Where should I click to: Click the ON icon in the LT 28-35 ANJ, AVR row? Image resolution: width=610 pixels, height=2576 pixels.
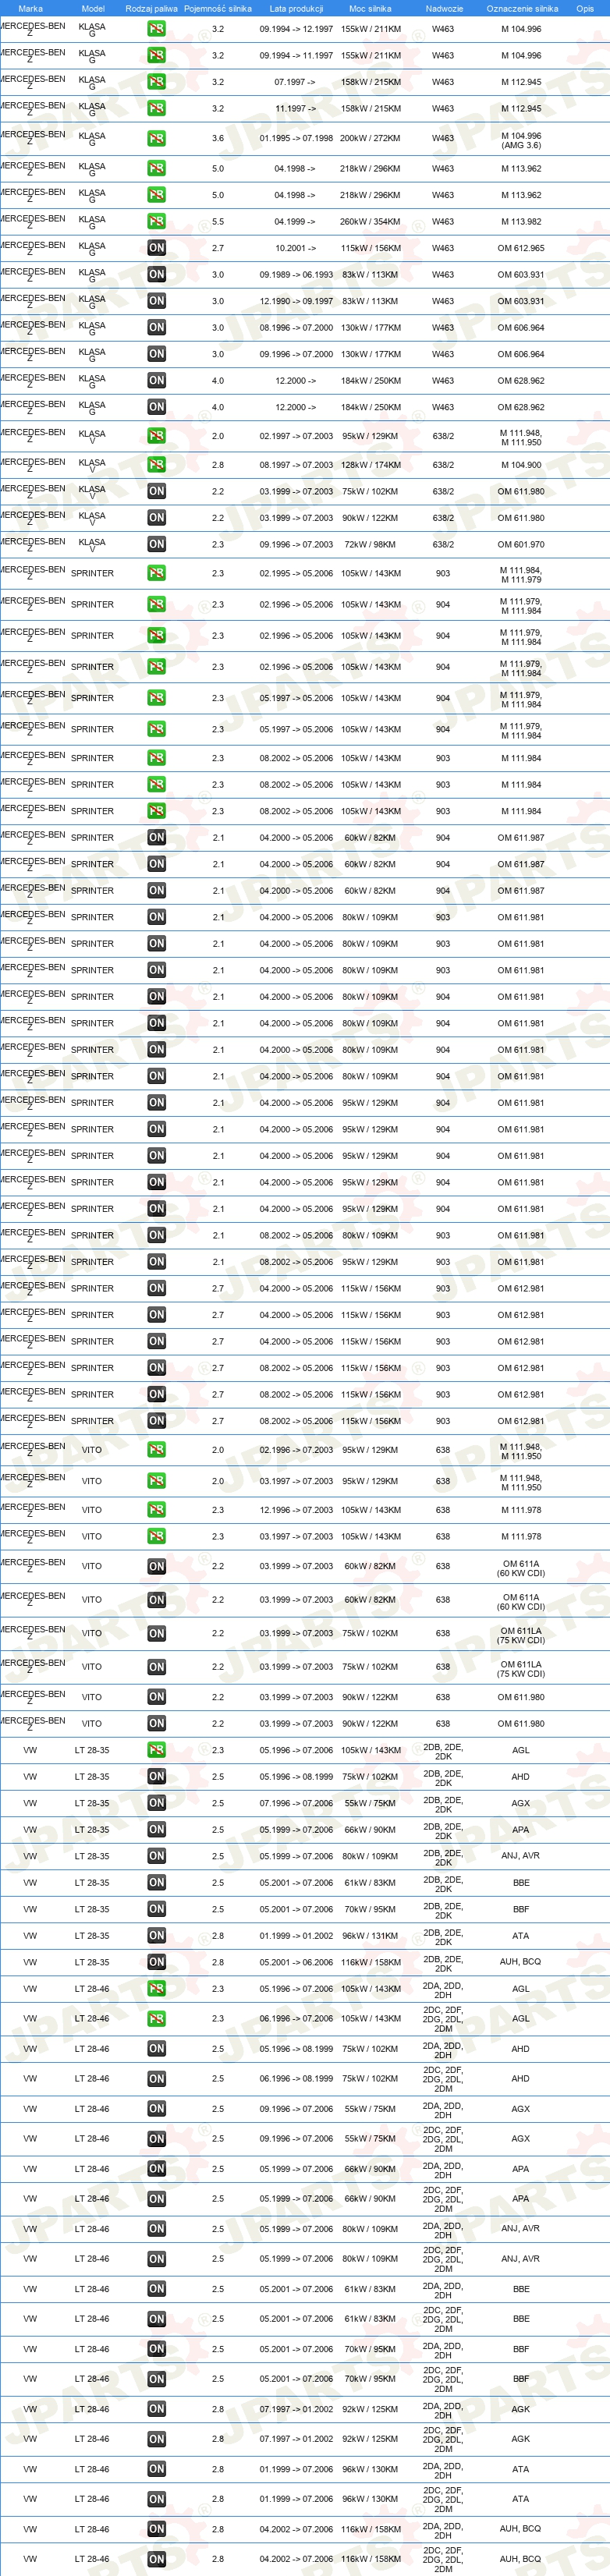click(x=156, y=1856)
